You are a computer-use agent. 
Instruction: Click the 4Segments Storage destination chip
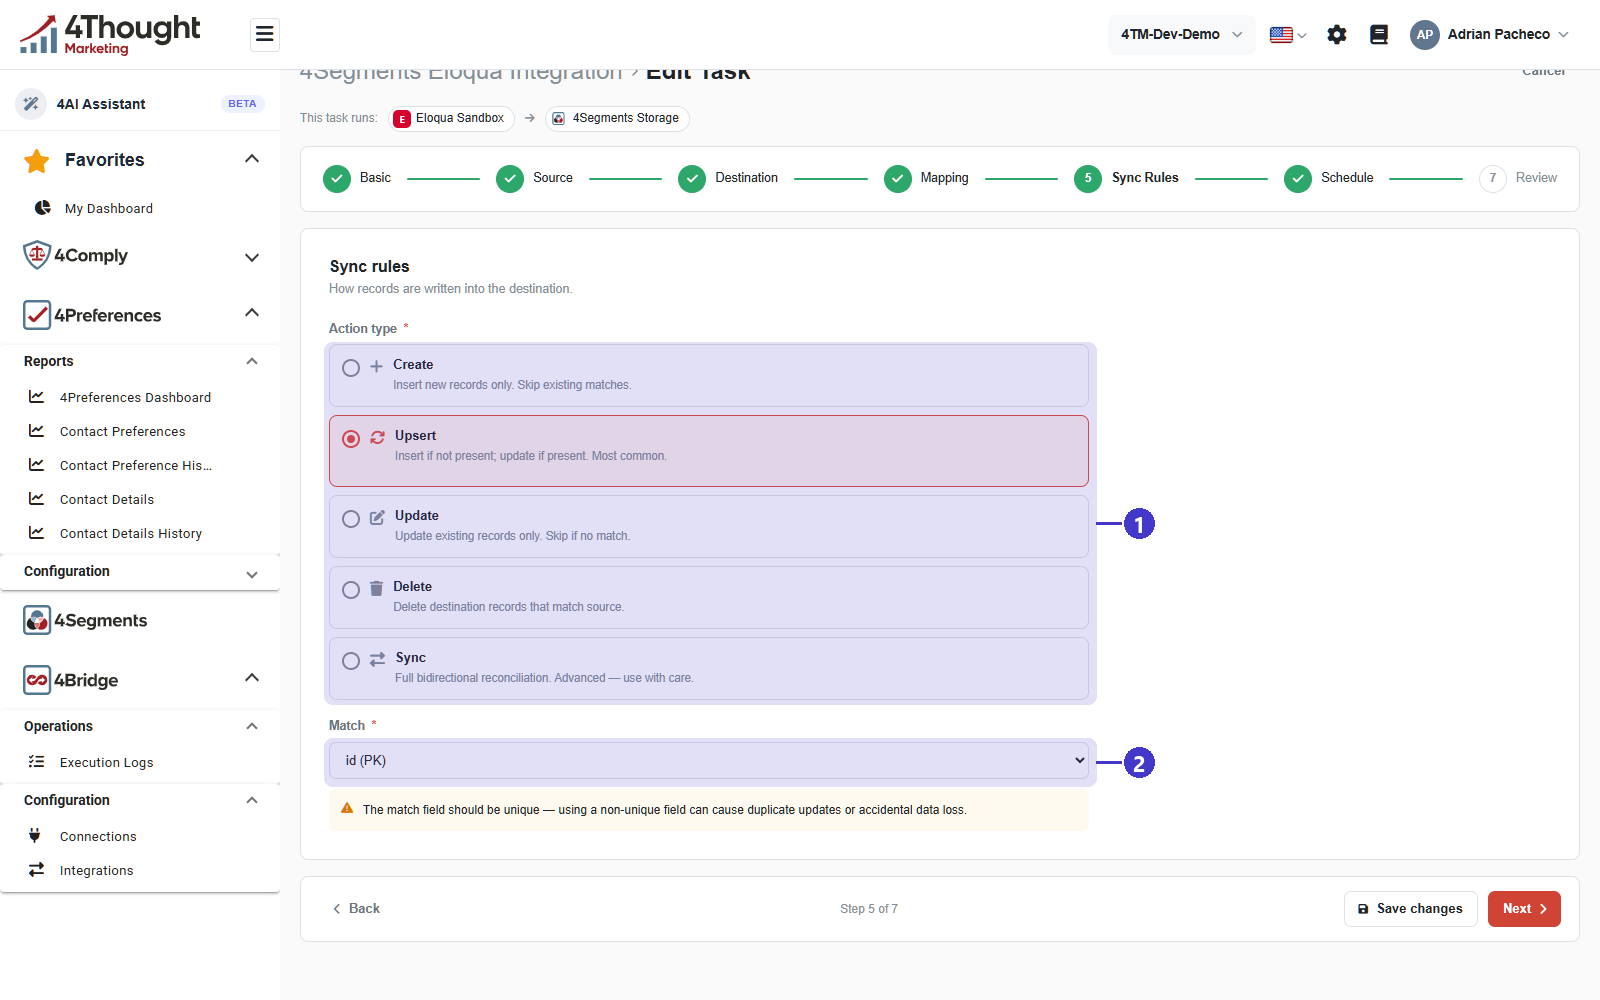tap(617, 118)
